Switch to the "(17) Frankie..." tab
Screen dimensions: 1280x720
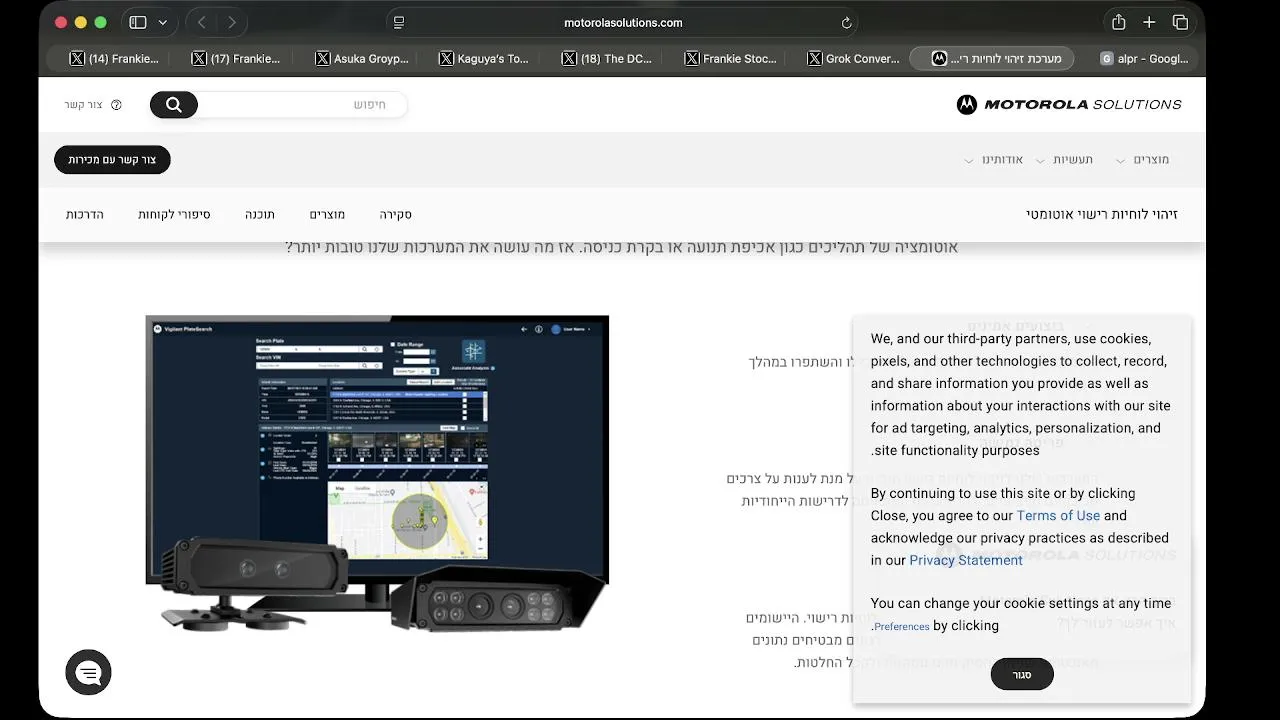click(236, 59)
